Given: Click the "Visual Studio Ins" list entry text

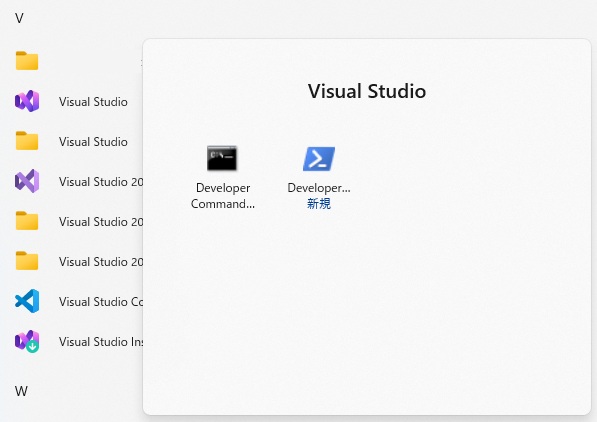Looking at the screenshot, I should [x=101, y=342].
